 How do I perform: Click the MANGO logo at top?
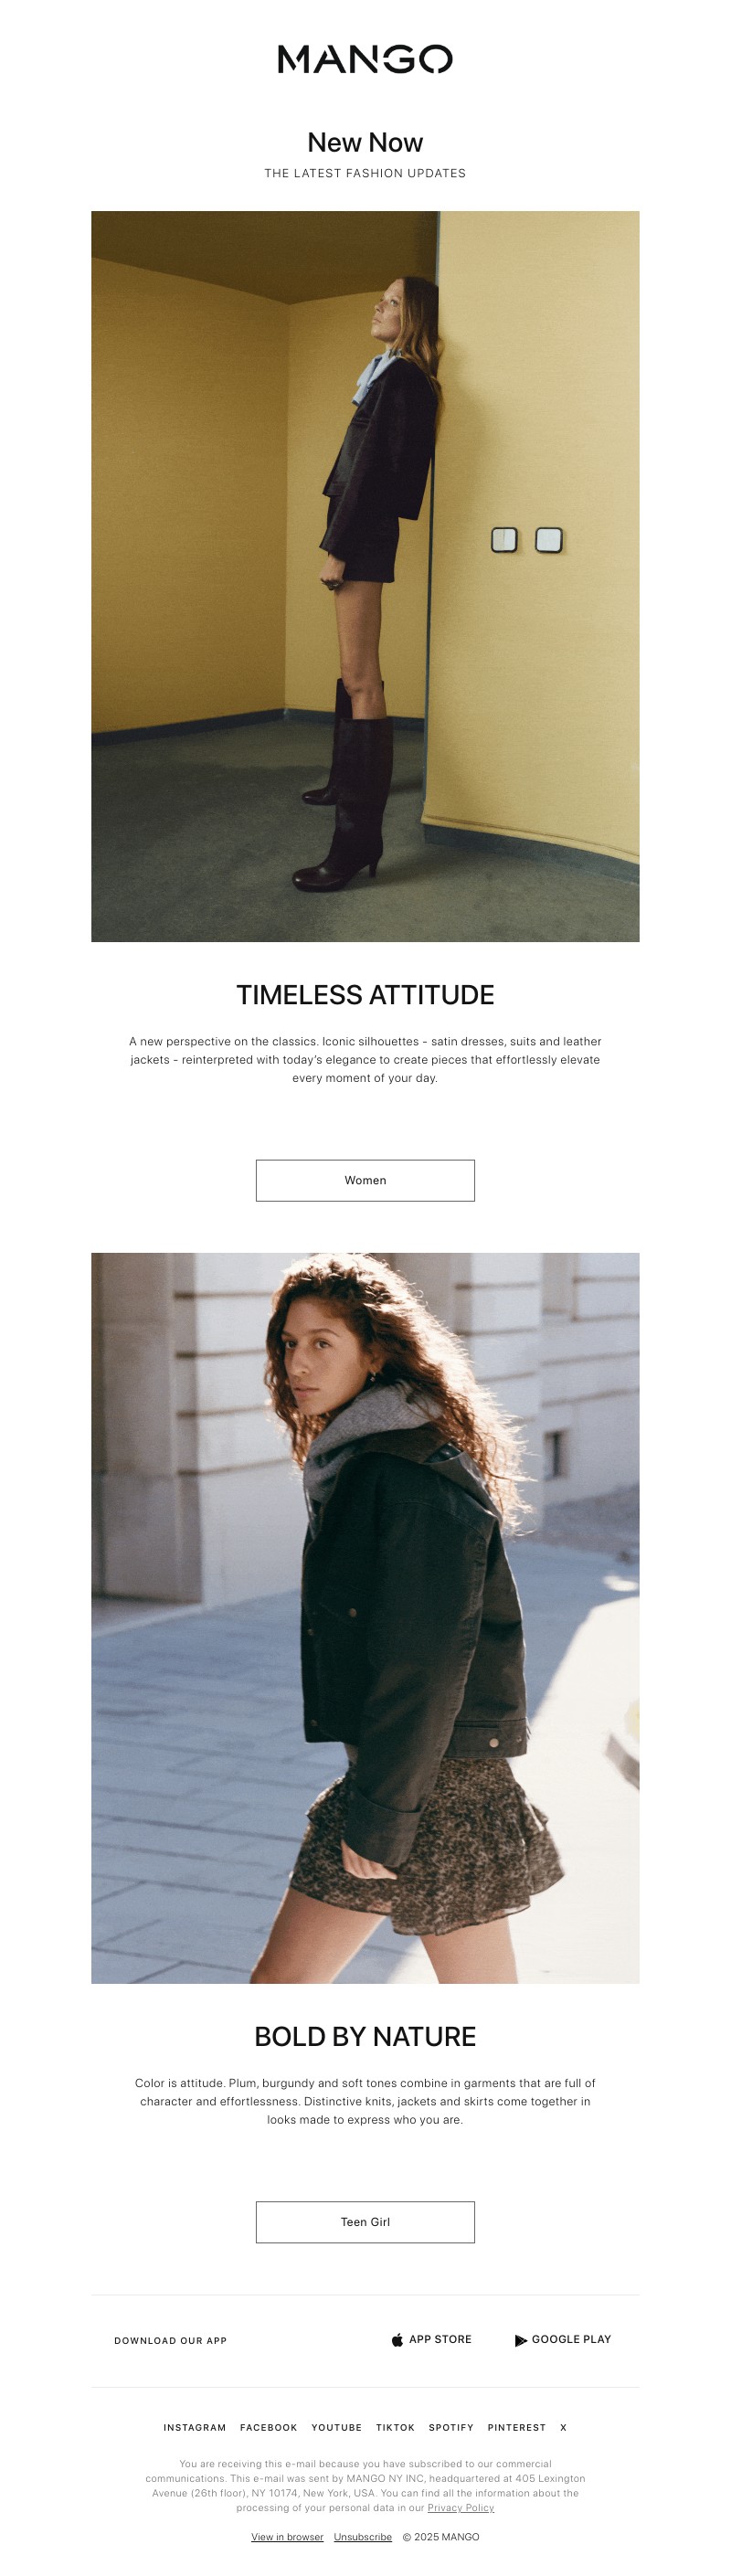pos(365,59)
